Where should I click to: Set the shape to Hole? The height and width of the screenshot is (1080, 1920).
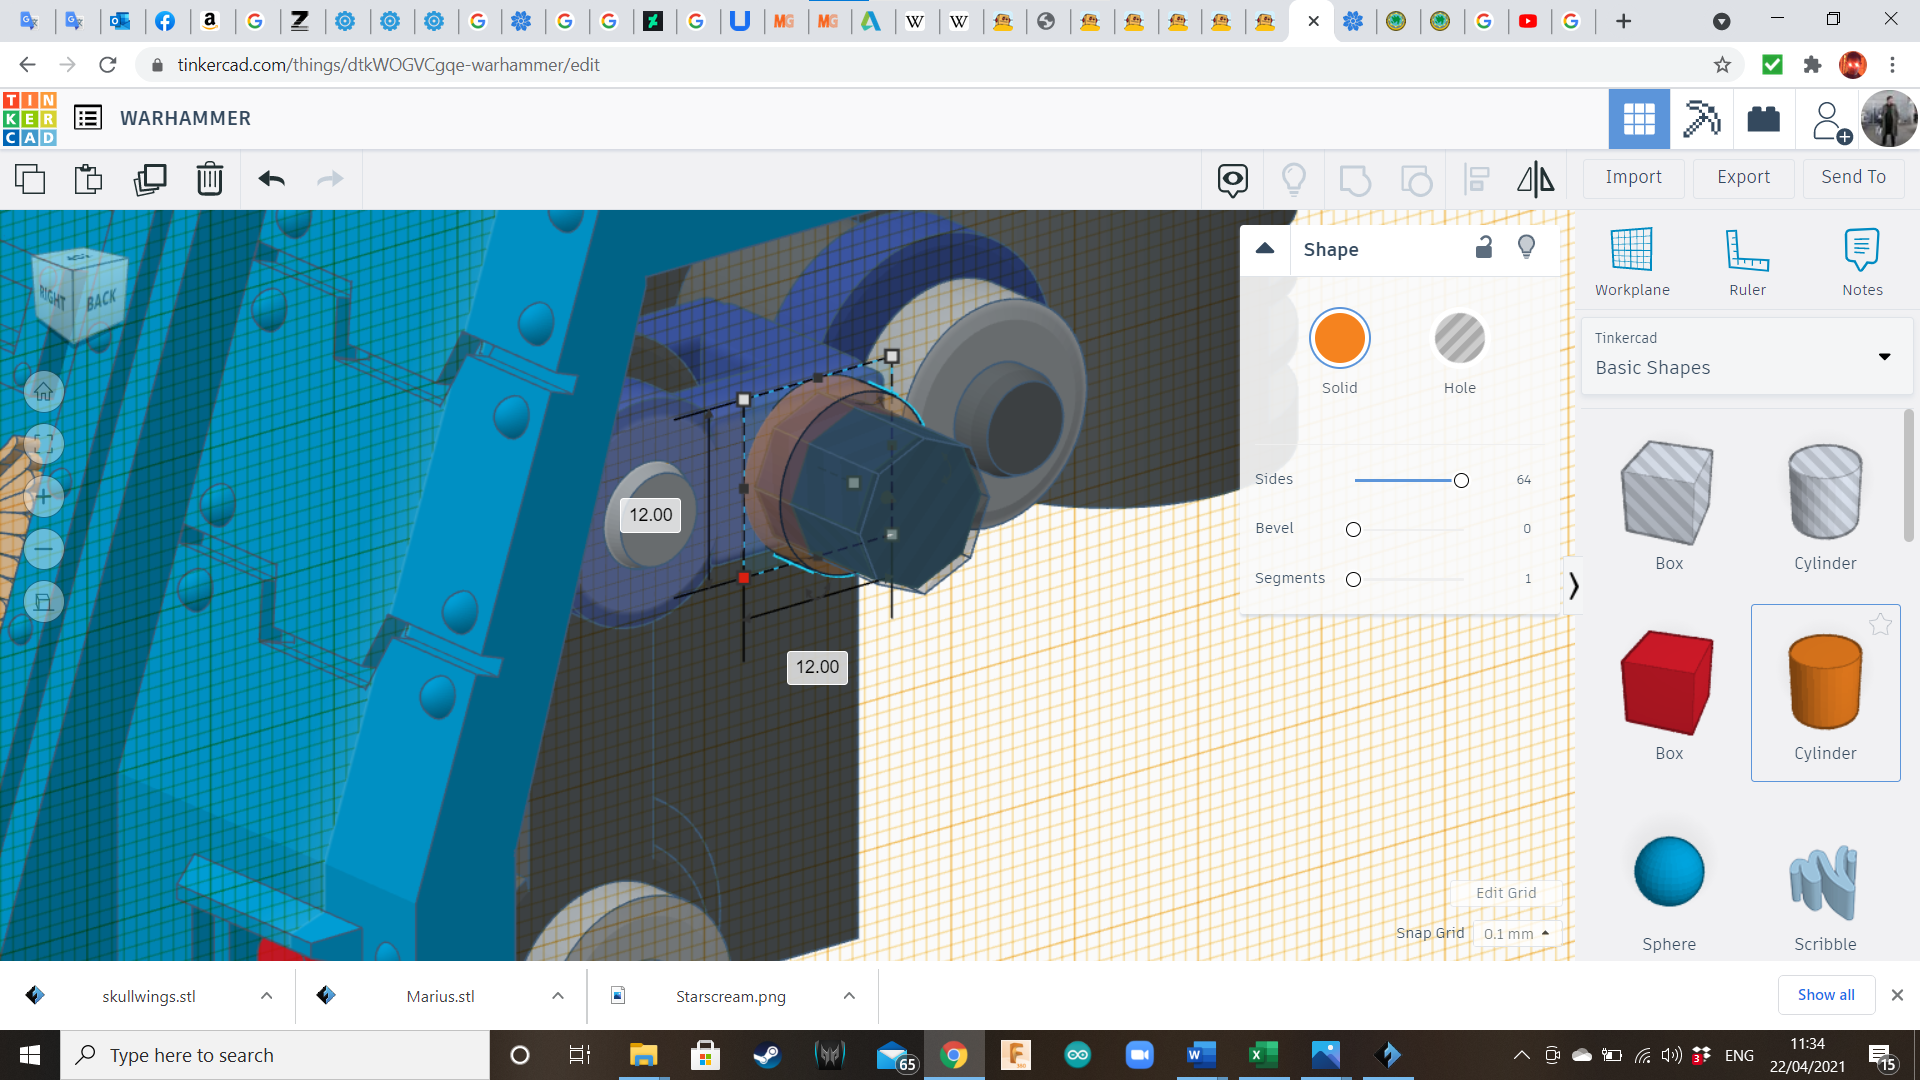(x=1459, y=339)
